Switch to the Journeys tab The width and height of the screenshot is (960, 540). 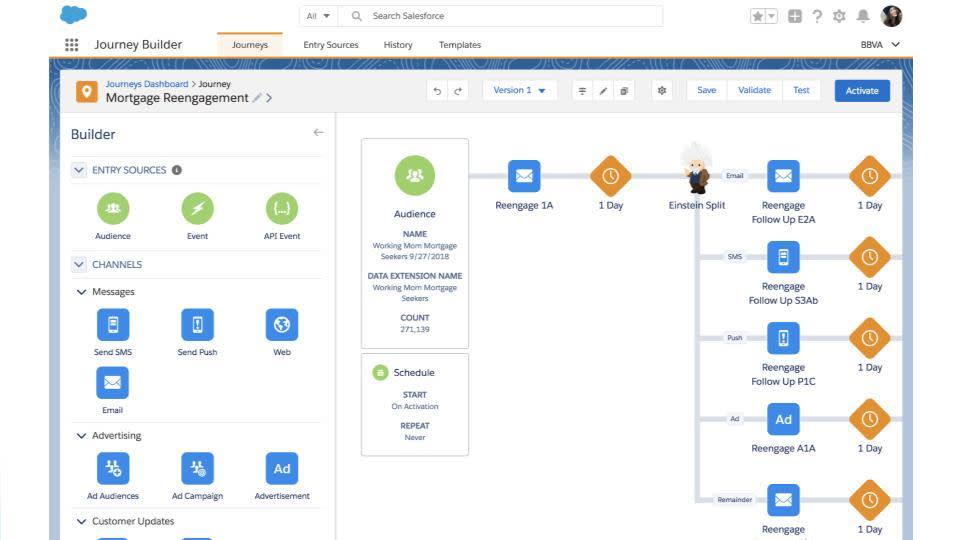(250, 45)
